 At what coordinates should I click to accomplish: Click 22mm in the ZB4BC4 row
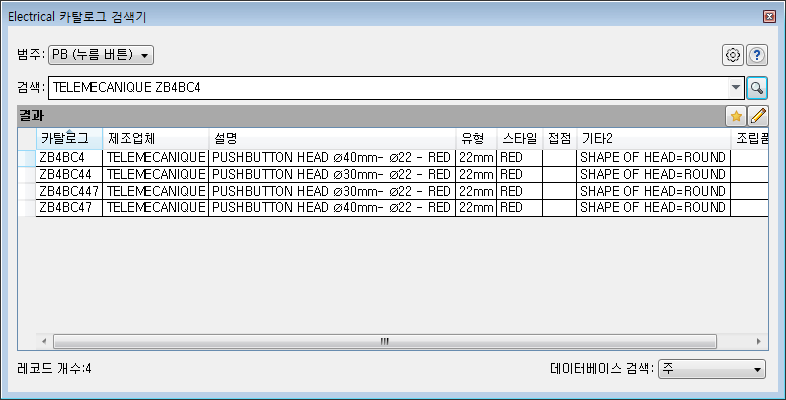tap(476, 157)
